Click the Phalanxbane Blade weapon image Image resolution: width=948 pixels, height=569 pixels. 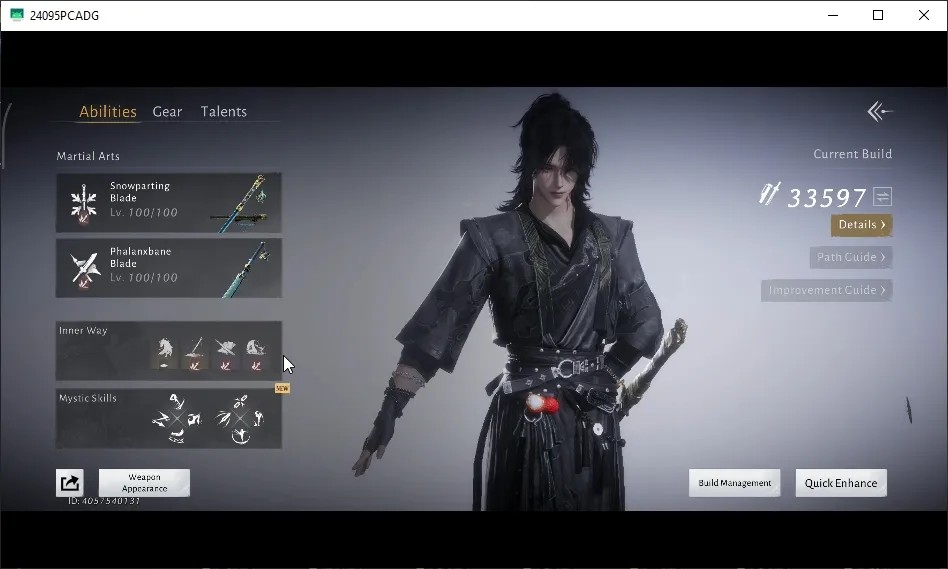[247, 269]
